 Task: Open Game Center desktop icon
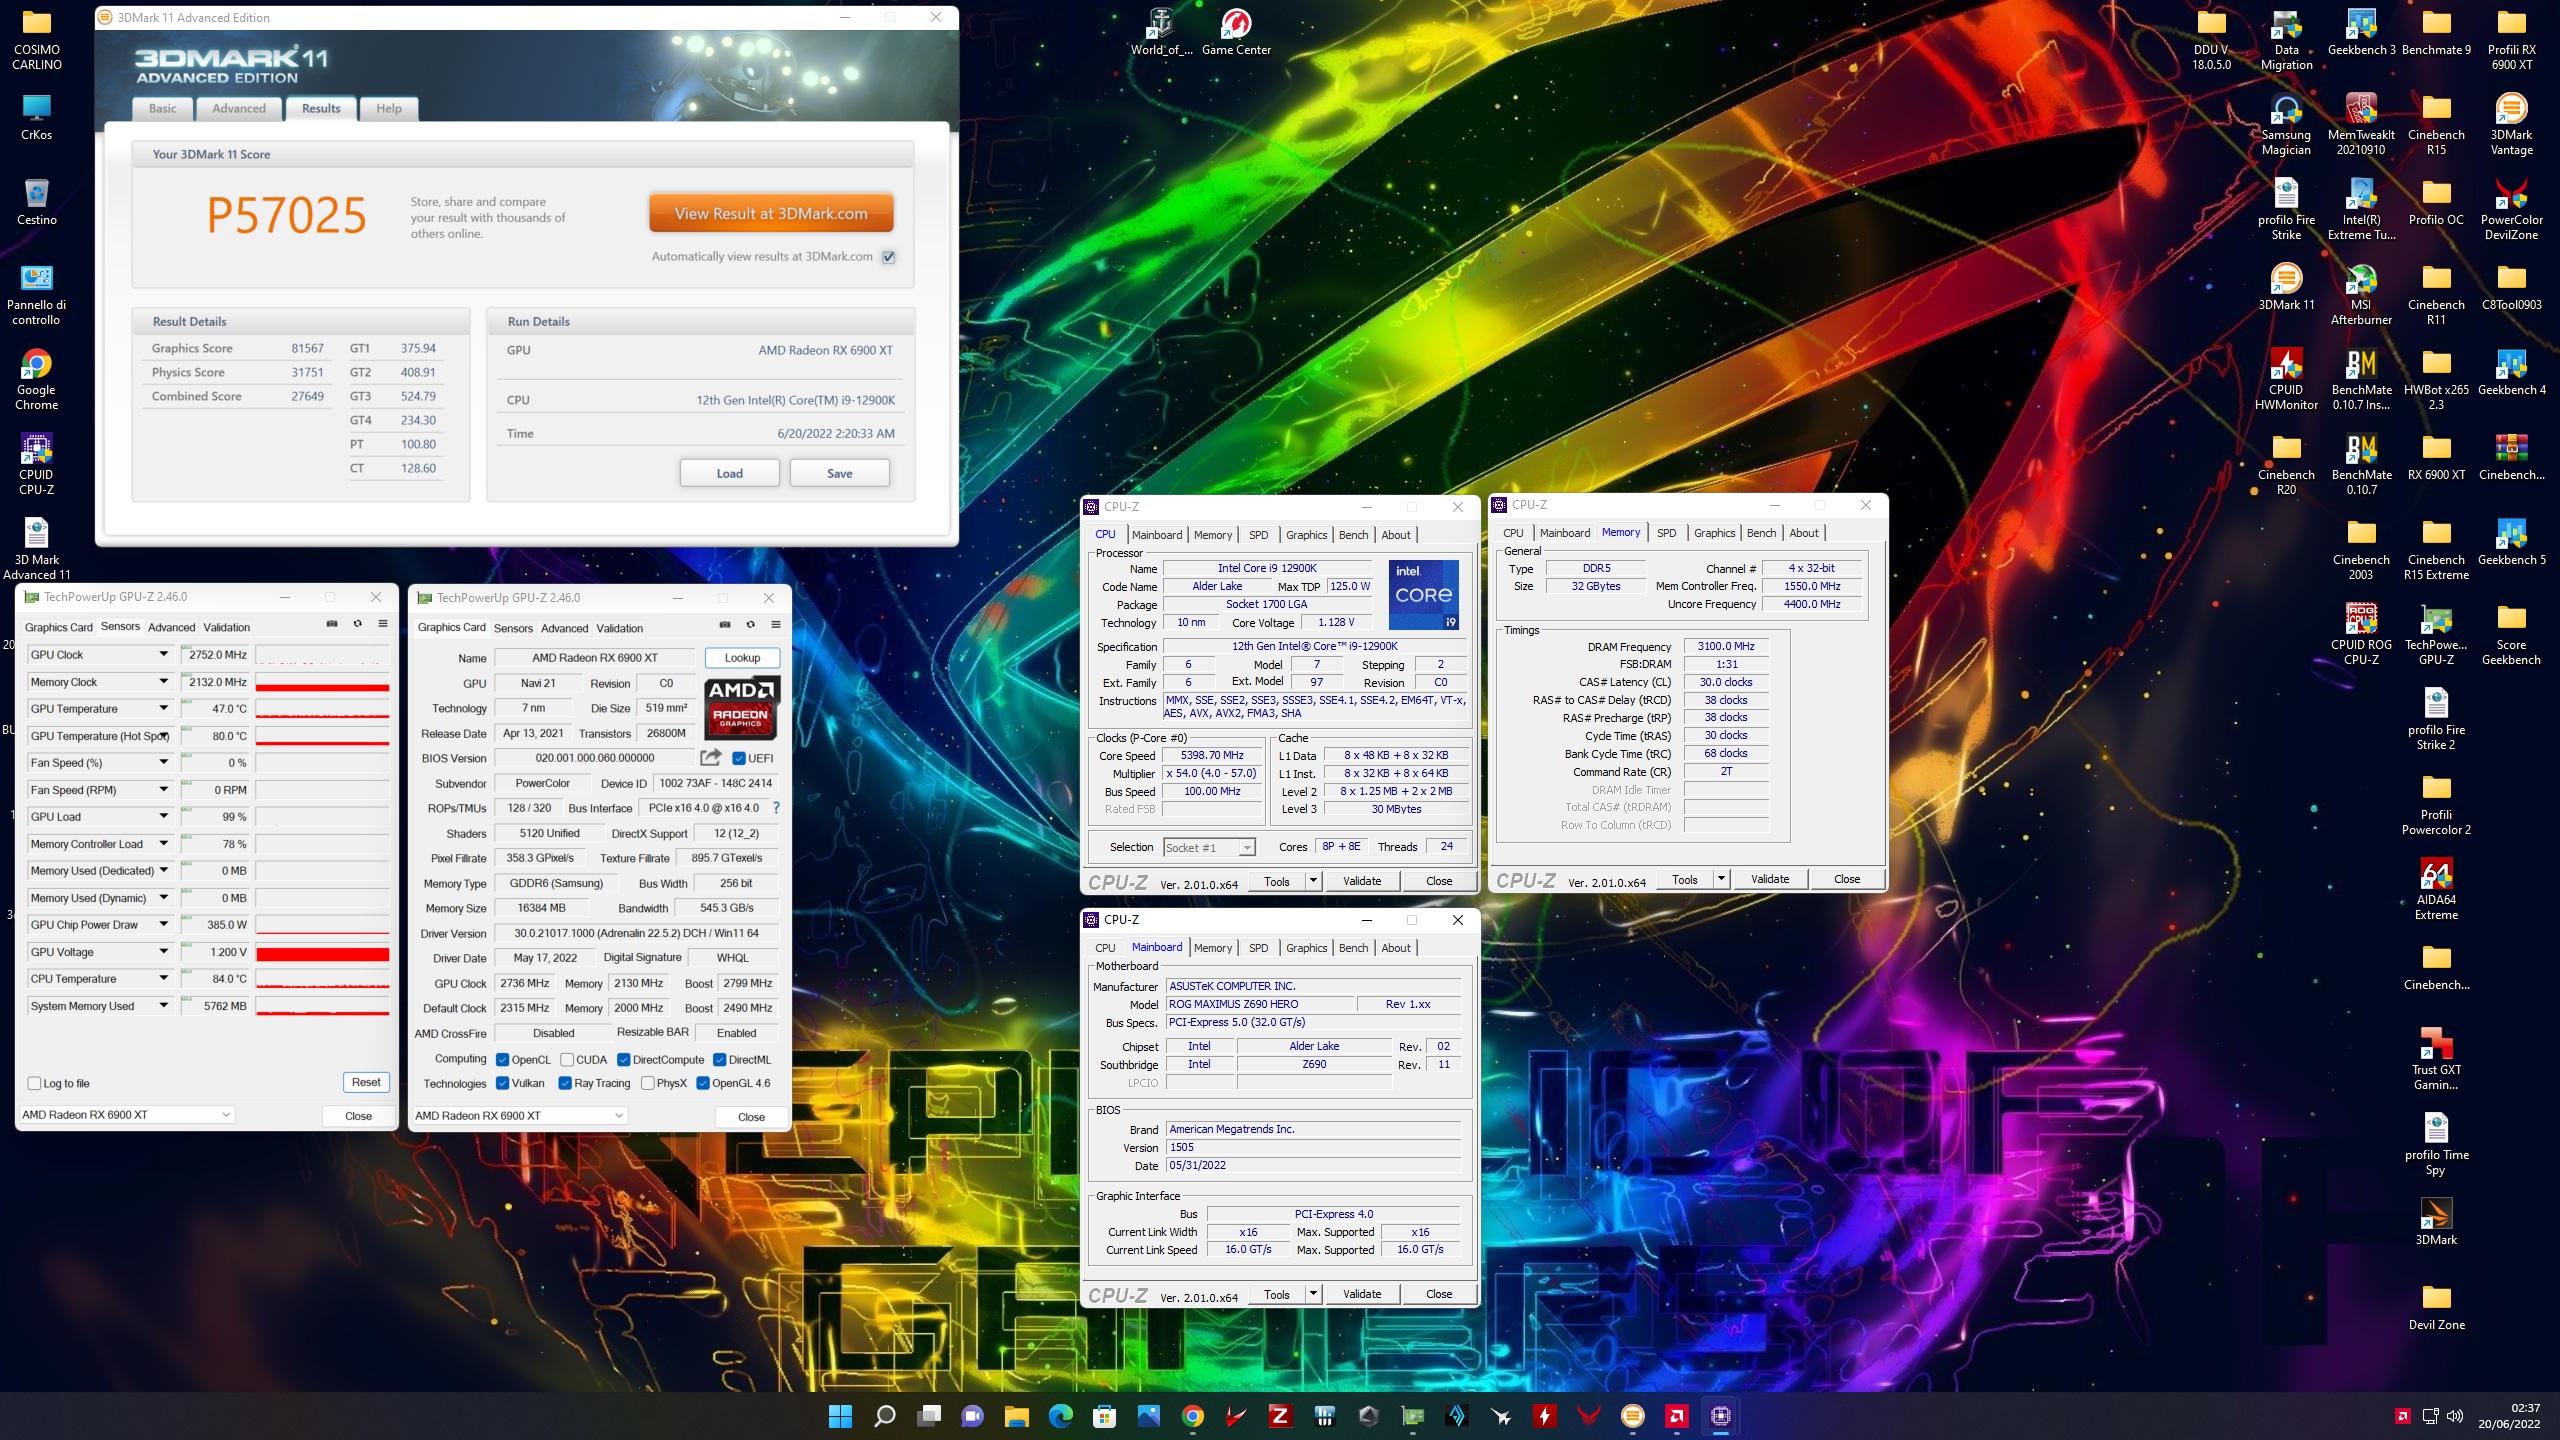click(1236, 32)
